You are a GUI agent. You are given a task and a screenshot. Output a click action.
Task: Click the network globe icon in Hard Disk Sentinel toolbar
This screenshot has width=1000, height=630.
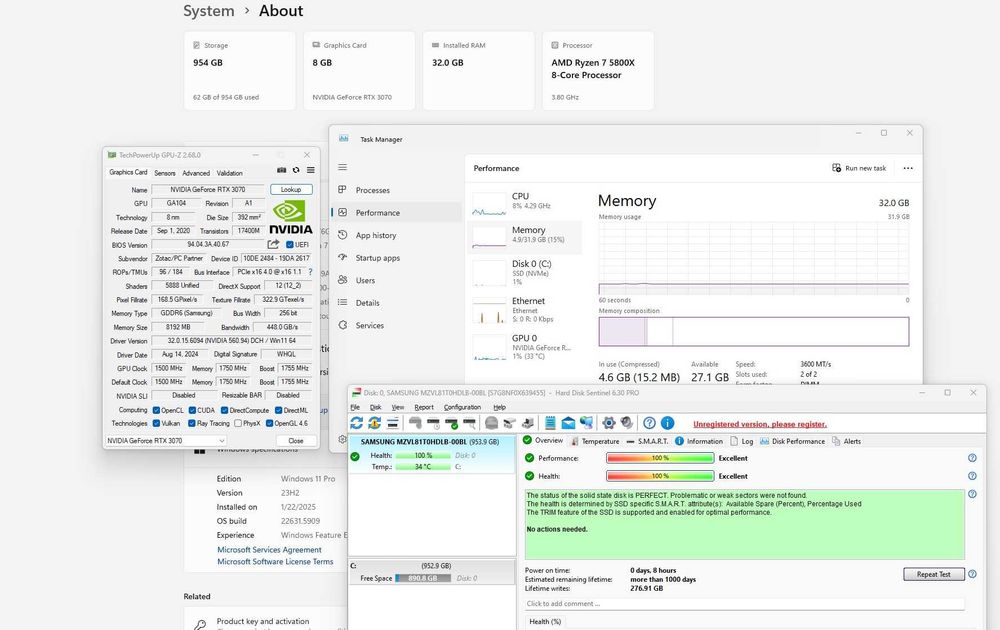click(x=586, y=423)
